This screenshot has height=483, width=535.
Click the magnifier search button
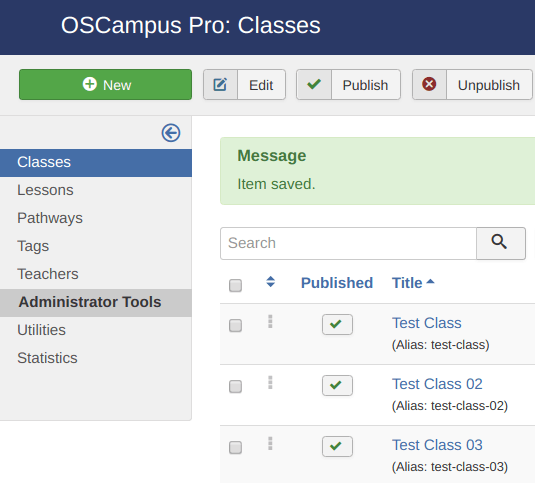[x=501, y=244]
